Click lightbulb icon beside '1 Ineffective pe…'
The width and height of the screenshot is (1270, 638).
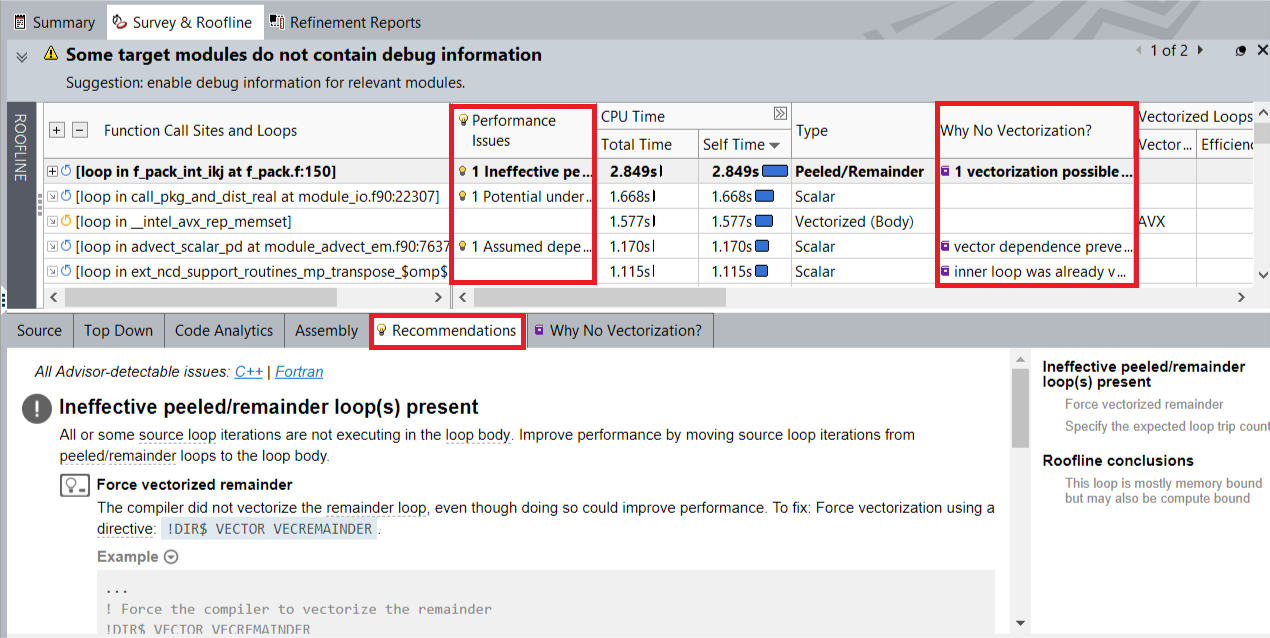click(x=463, y=172)
